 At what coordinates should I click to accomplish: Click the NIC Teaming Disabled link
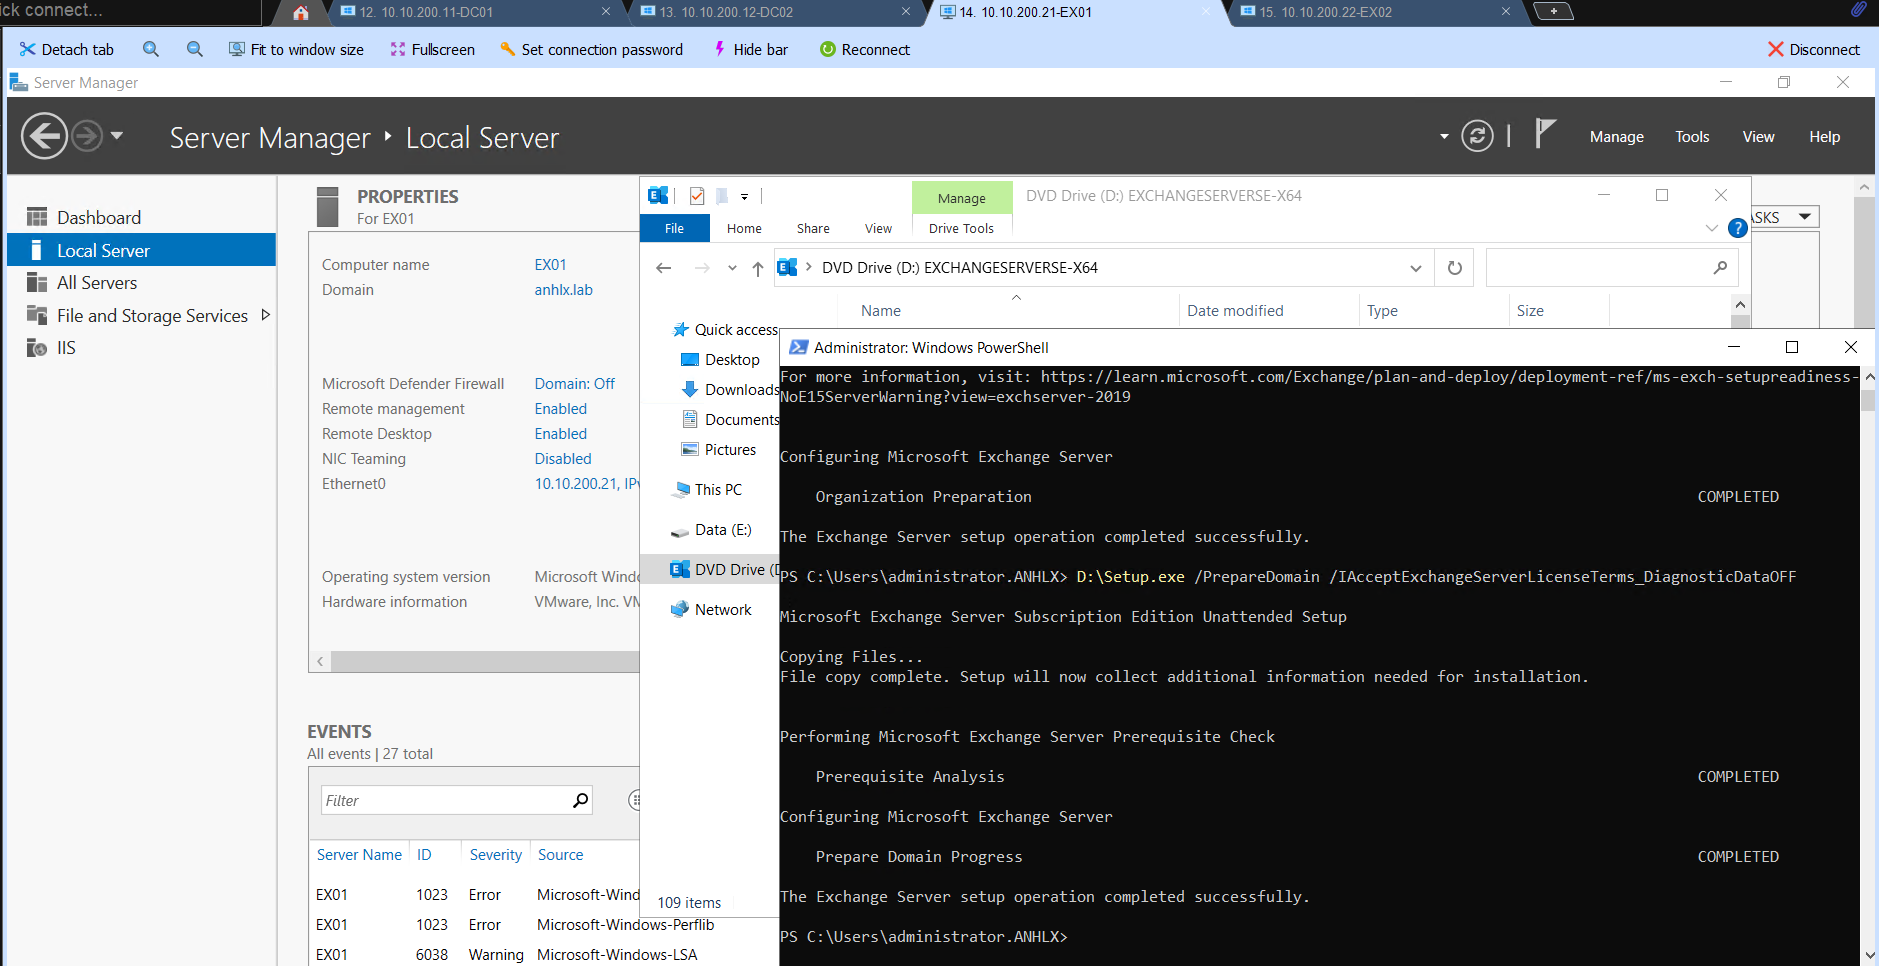[562, 459]
